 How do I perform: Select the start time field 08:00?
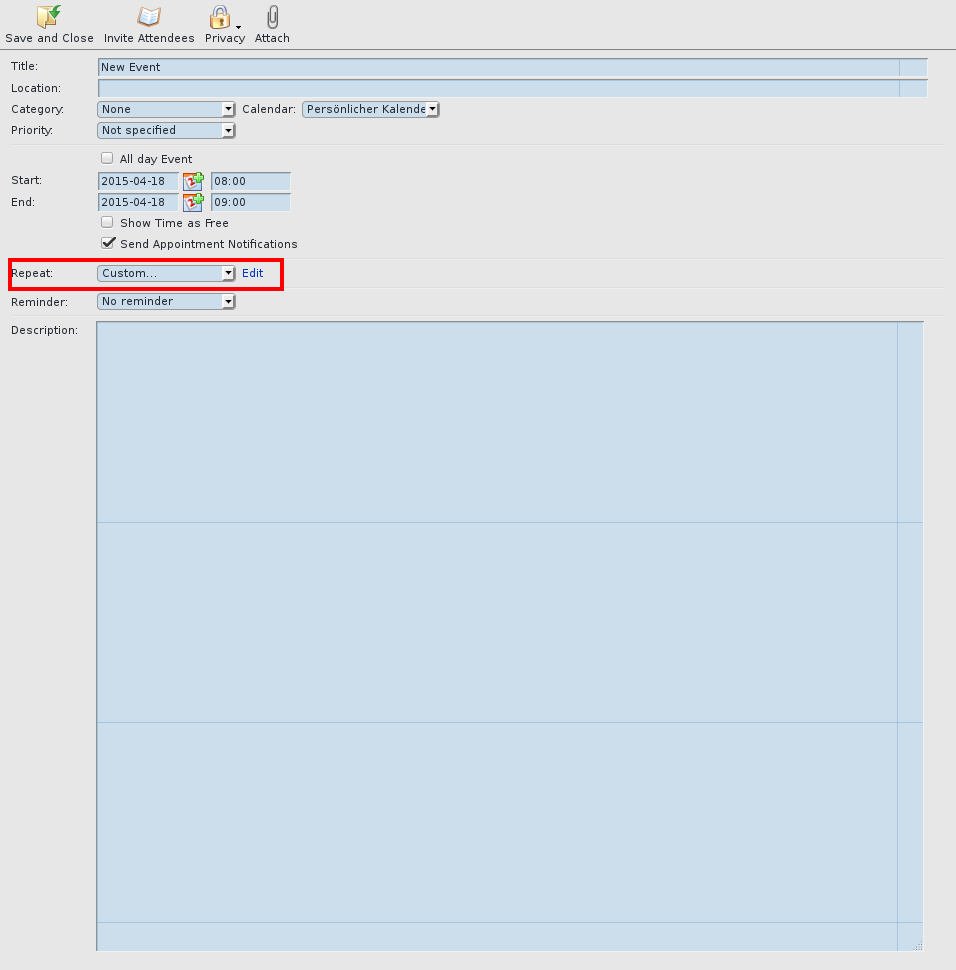[x=250, y=181]
